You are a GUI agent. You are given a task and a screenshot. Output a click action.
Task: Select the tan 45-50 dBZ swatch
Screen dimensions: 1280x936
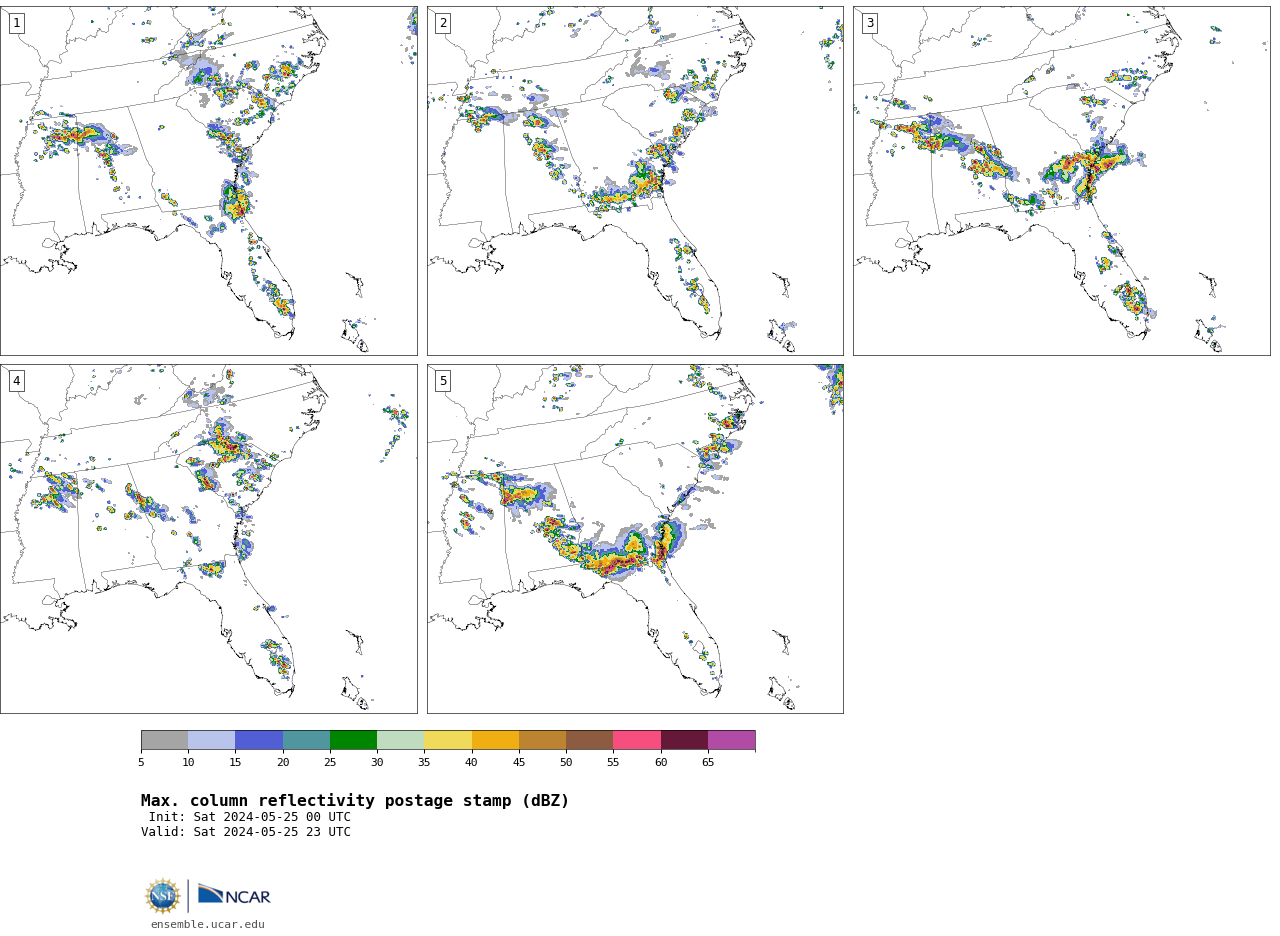point(542,740)
